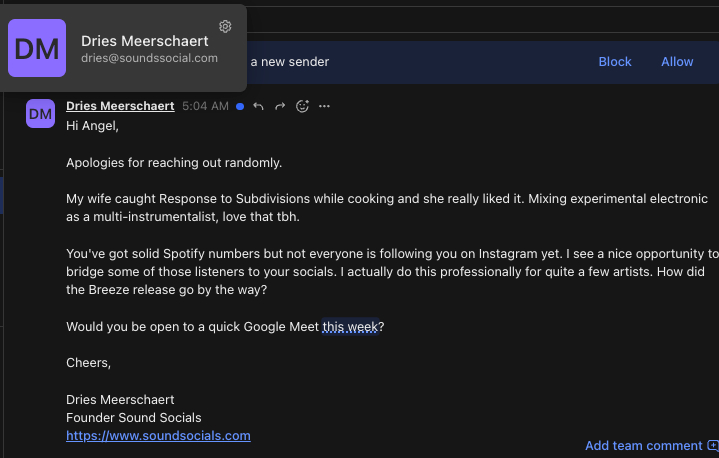
Task: Click dries@soundssocial.com email address
Action: [149, 58]
